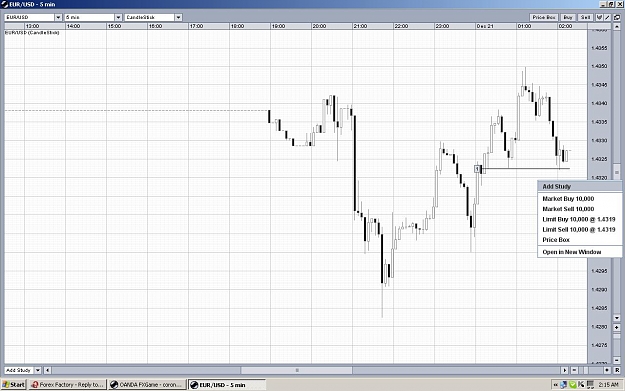Expand hidden system tray icons arrow
Viewport: 625px width, 391px height.
tap(556, 385)
